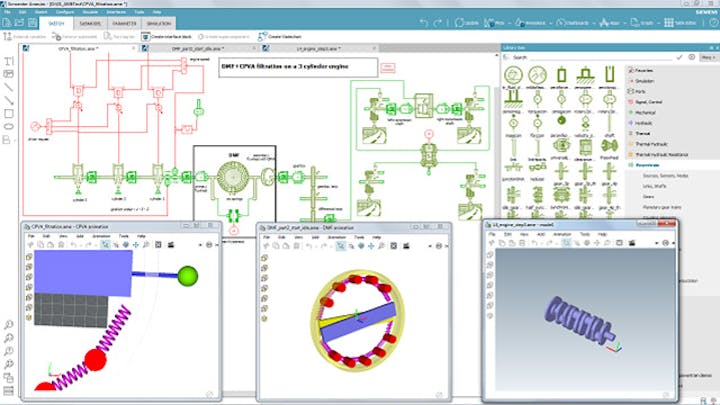This screenshot has height=405, width=720.
Task: Click the new file icon in top toolbar
Action: (x=6, y=22)
